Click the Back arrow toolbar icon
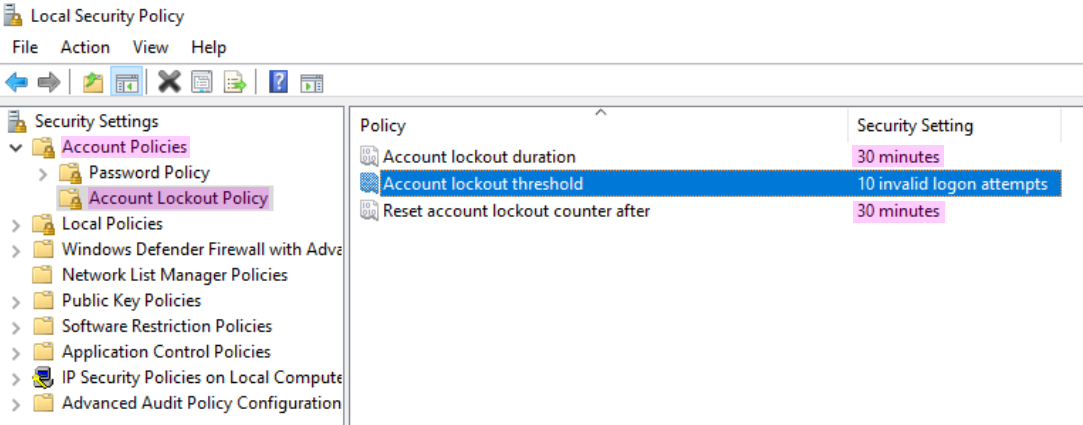Viewport: 1083px width, 425px height. tap(17, 83)
